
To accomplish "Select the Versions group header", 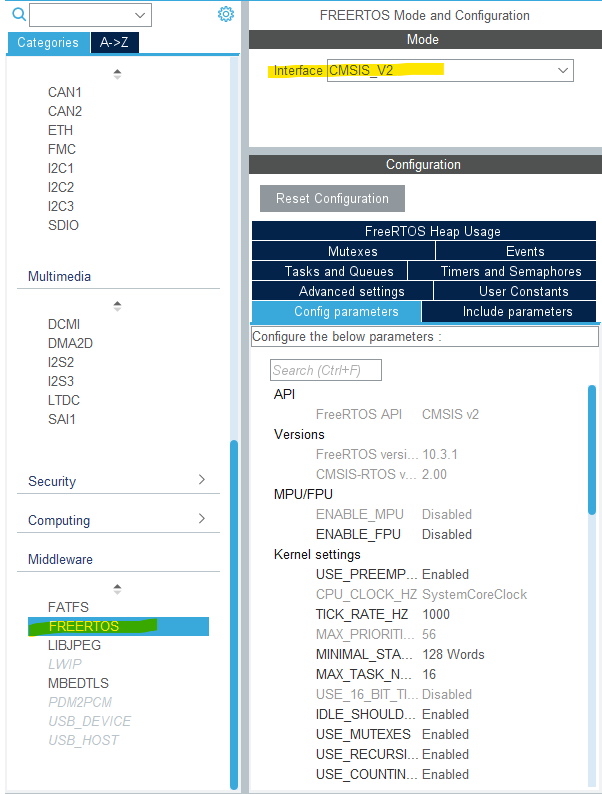I will click(299, 434).
